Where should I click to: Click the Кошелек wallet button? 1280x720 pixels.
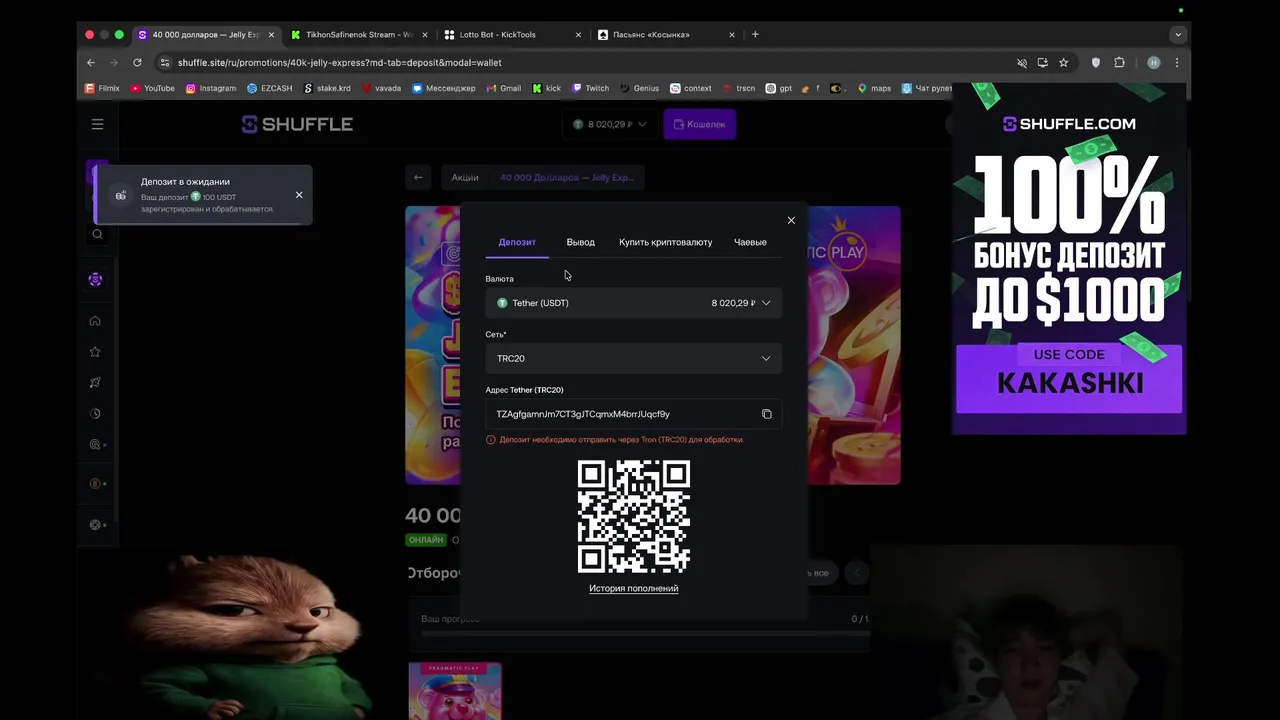coord(699,124)
